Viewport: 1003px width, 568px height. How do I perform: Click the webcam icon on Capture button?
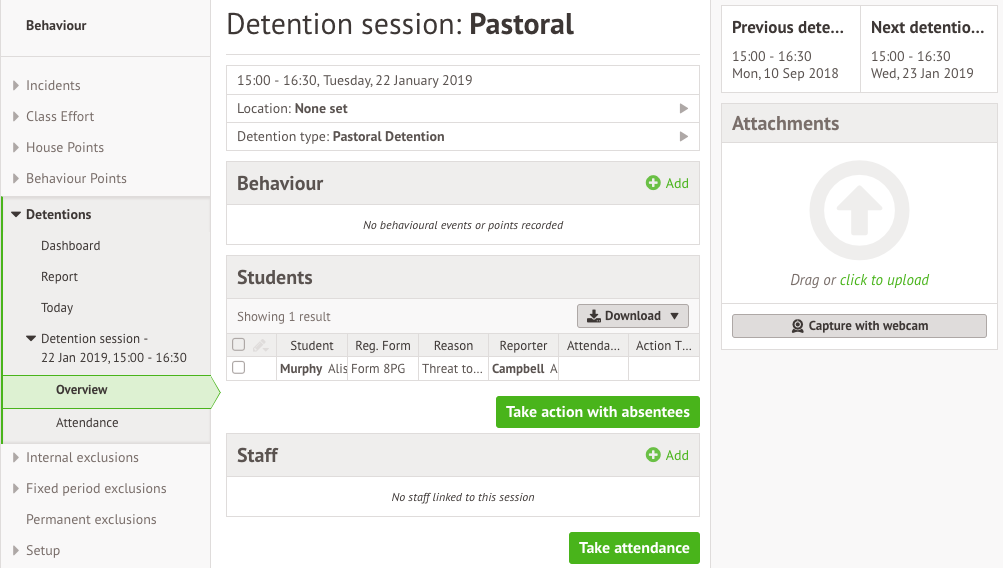pos(798,326)
